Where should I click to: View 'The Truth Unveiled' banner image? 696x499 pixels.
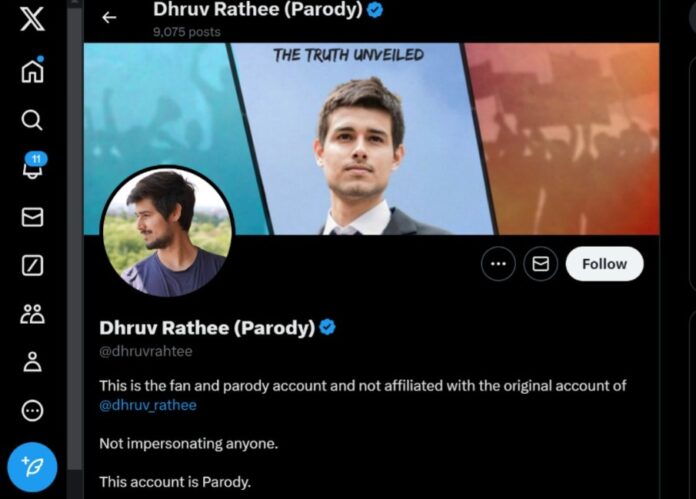(x=371, y=139)
